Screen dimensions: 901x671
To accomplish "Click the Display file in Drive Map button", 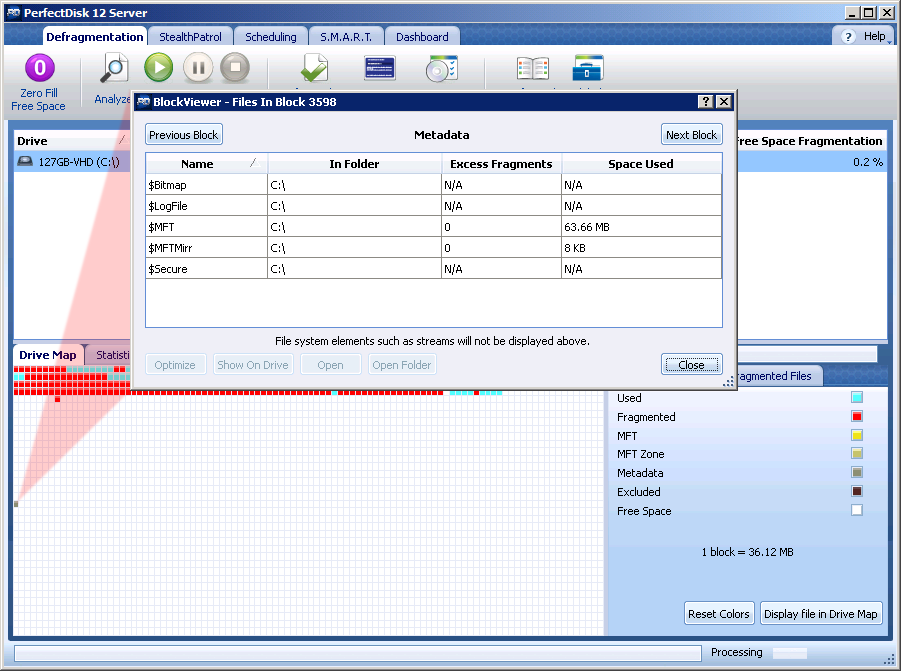I will [x=821, y=614].
